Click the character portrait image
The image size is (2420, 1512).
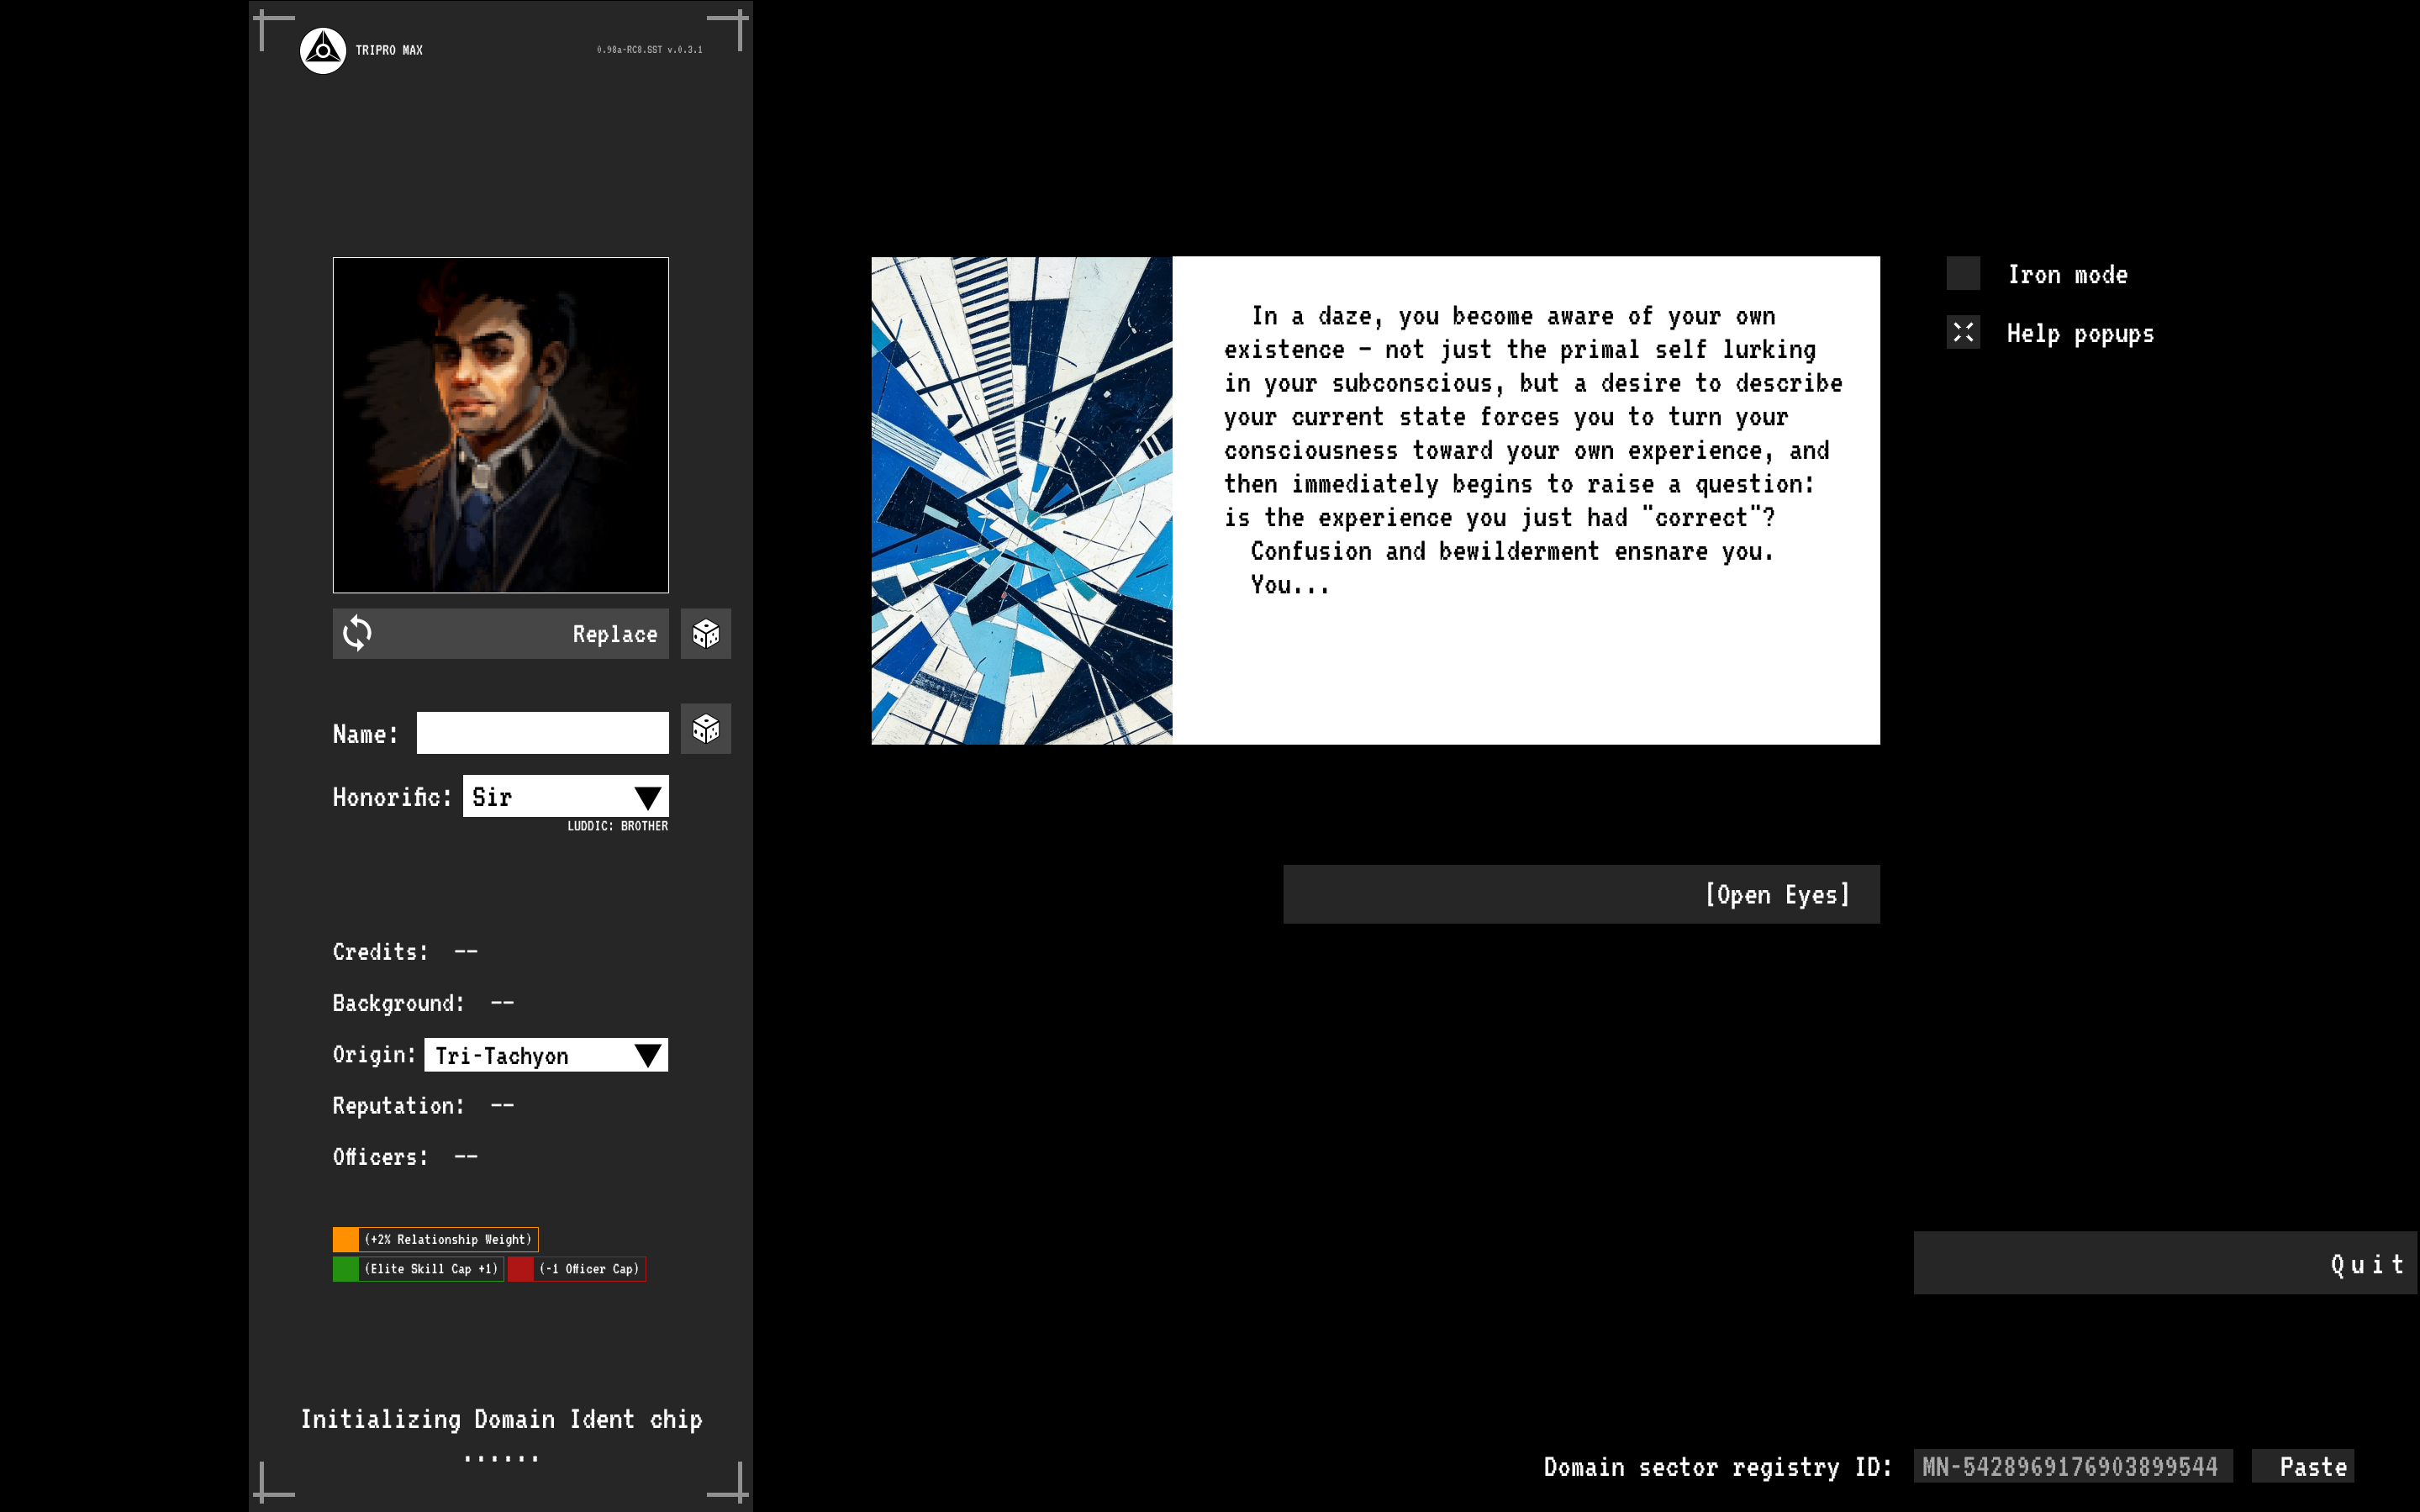coord(501,425)
